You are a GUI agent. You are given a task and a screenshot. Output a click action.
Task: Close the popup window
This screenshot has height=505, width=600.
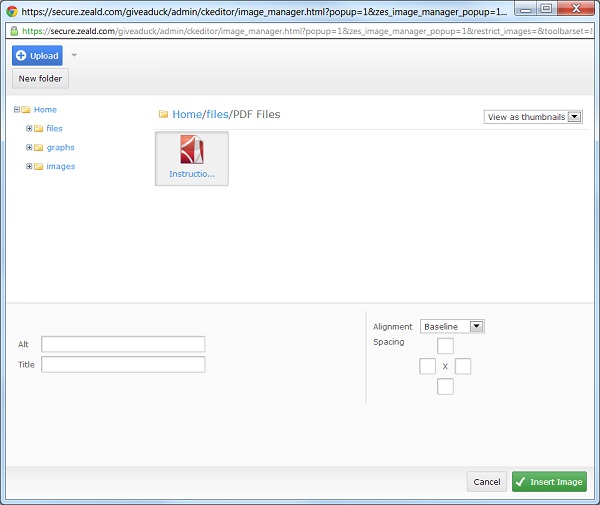pos(576,8)
